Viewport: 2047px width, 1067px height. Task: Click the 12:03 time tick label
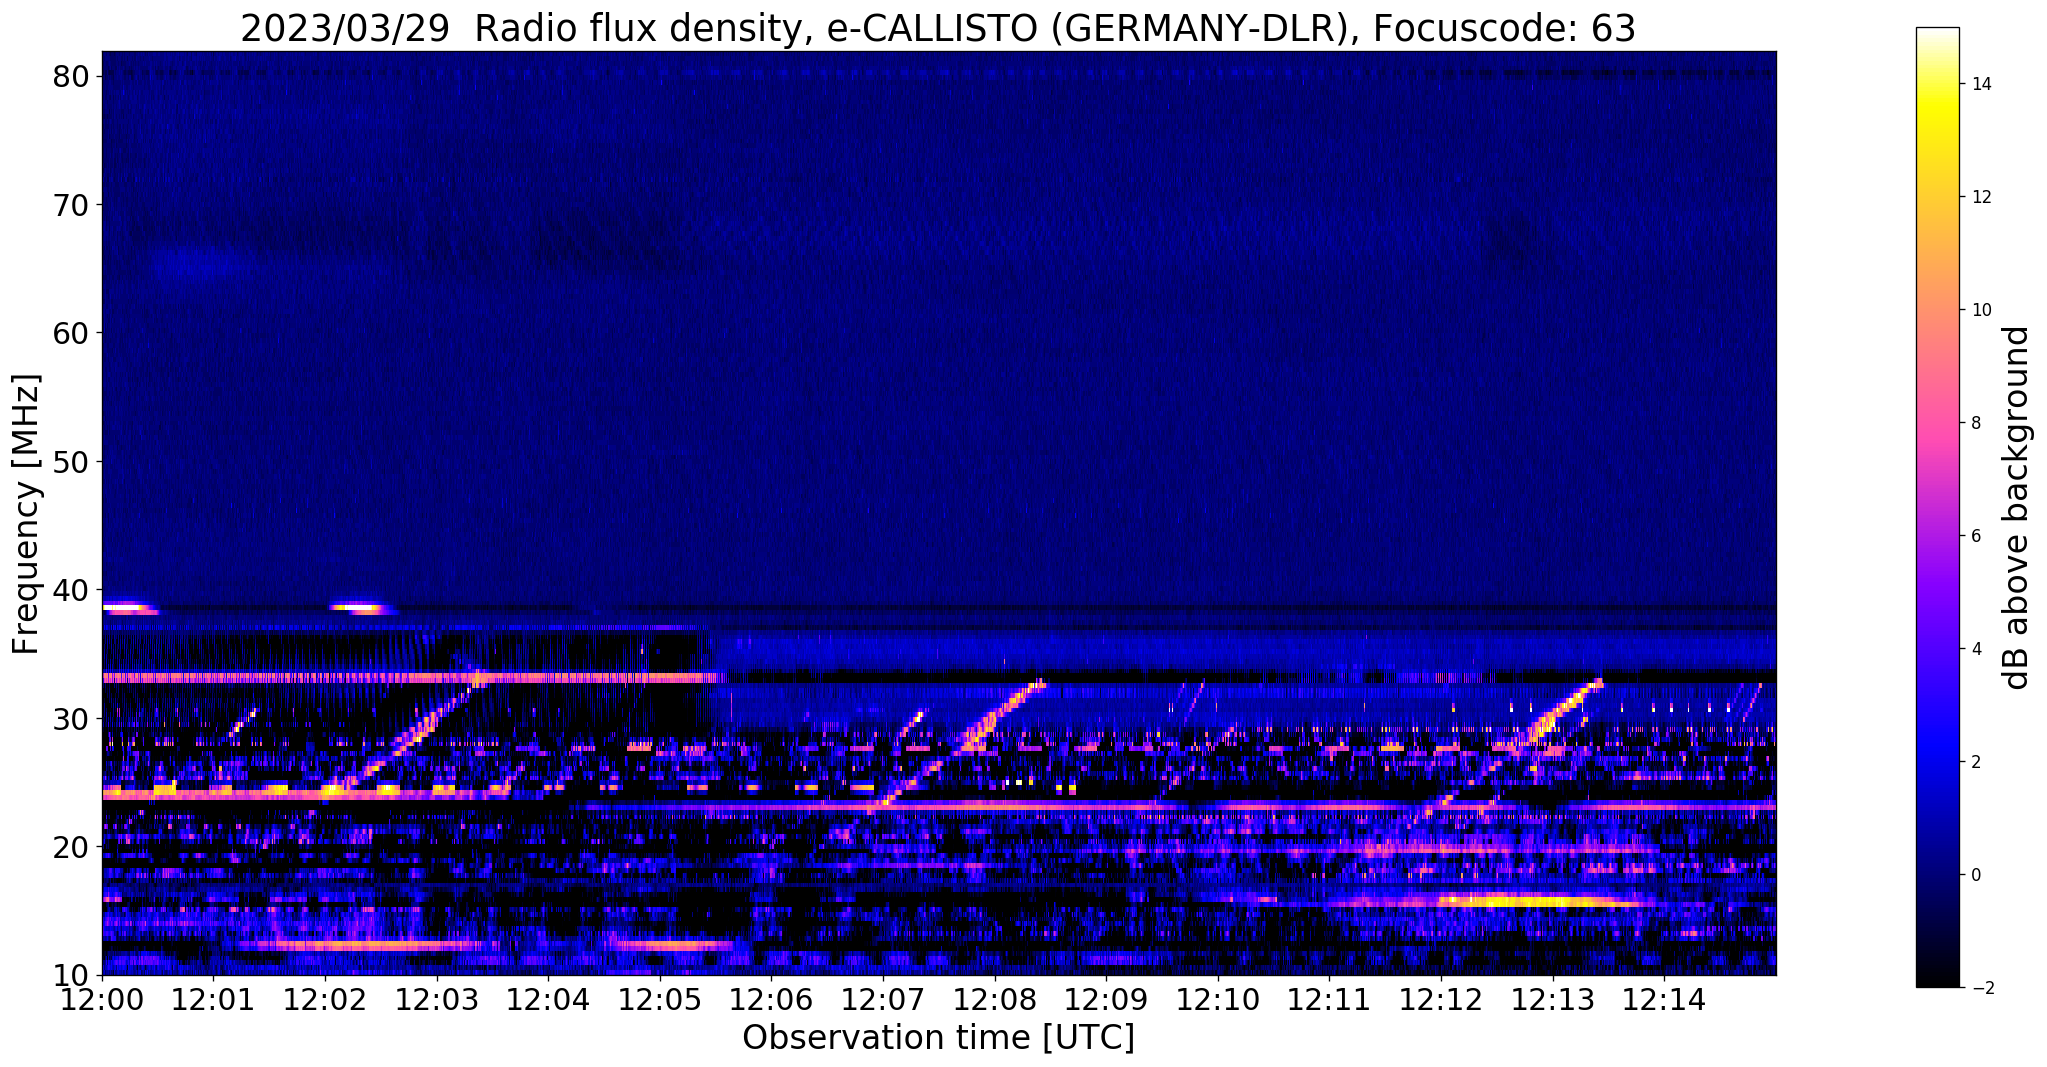(x=437, y=1000)
